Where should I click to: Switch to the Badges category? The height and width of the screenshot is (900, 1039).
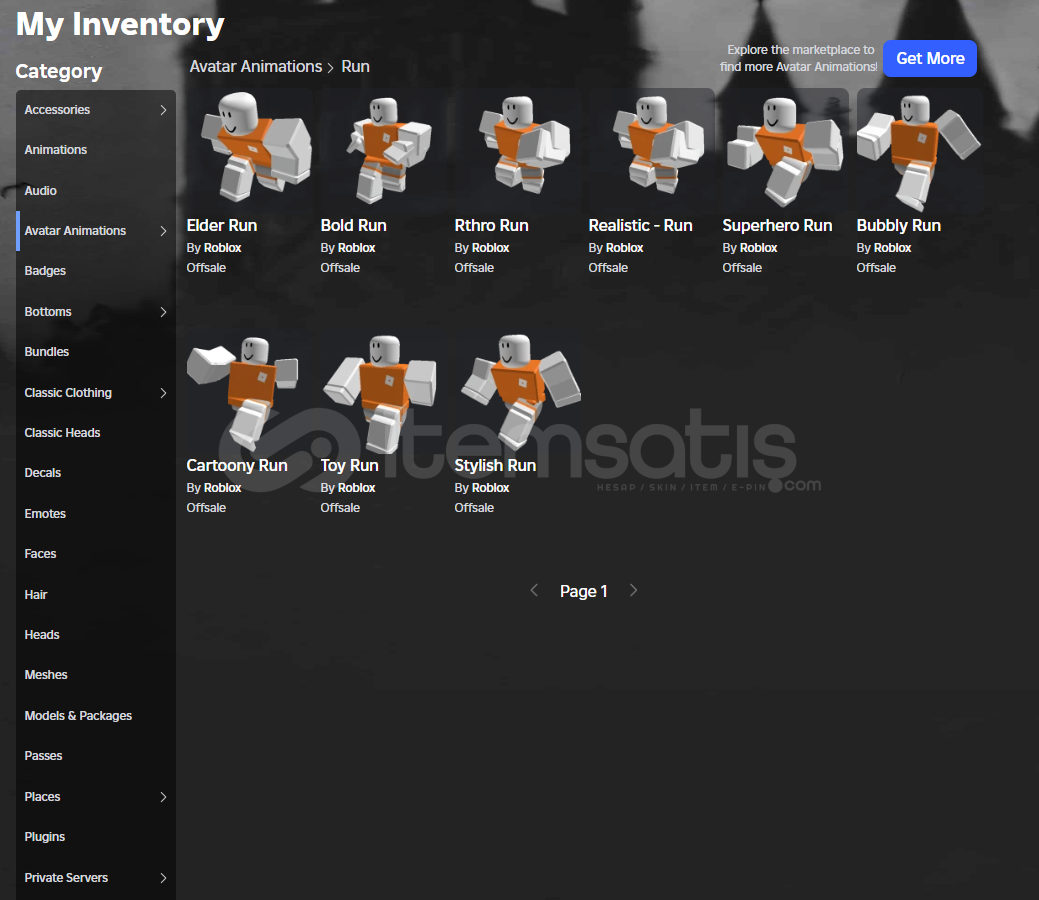tap(45, 271)
